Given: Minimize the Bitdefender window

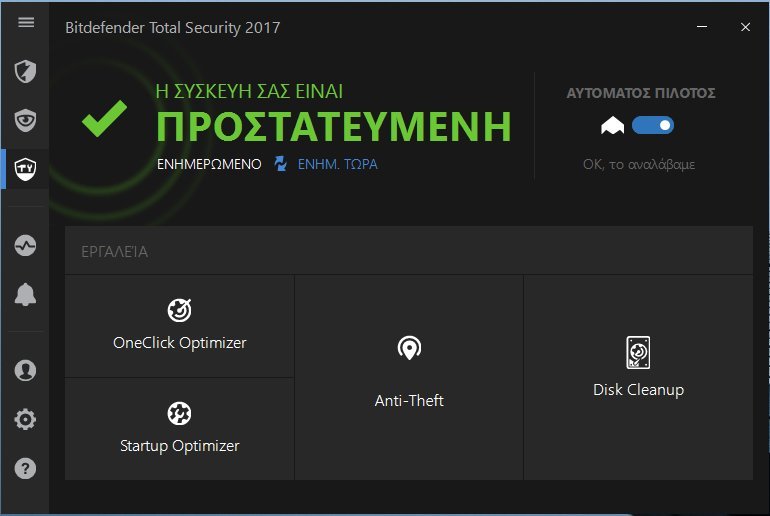Looking at the screenshot, I should click(x=702, y=27).
